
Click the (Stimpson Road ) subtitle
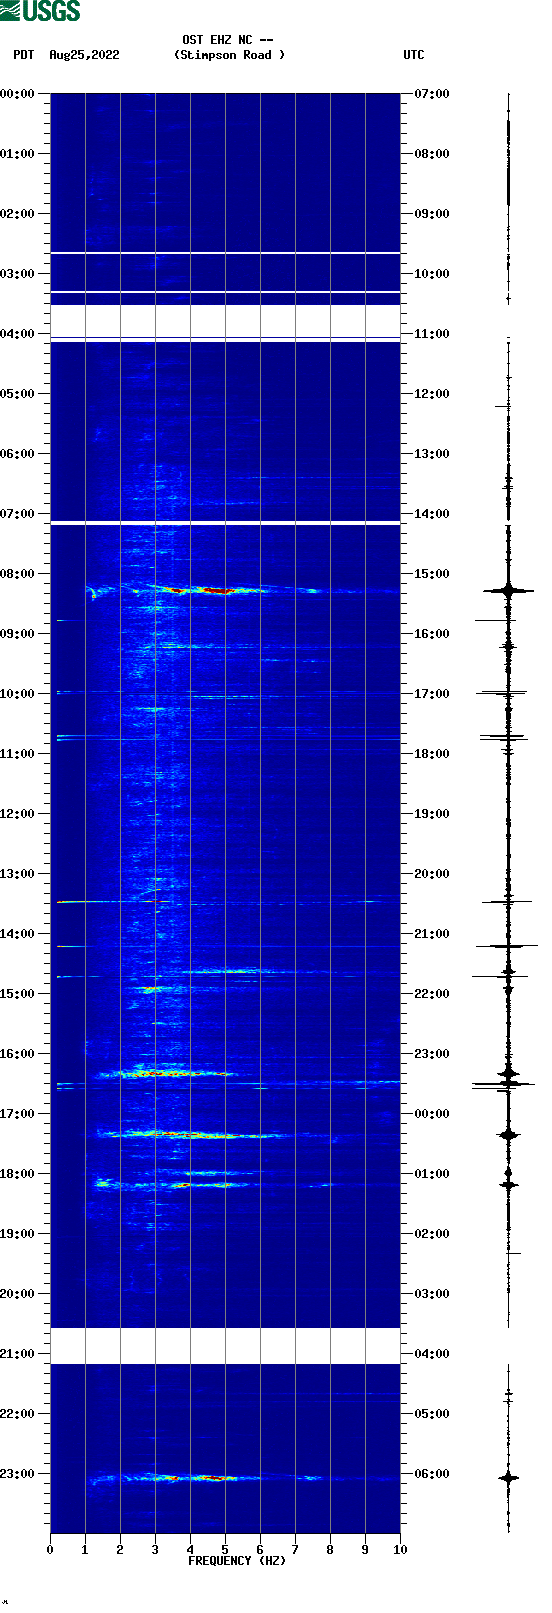229,55
